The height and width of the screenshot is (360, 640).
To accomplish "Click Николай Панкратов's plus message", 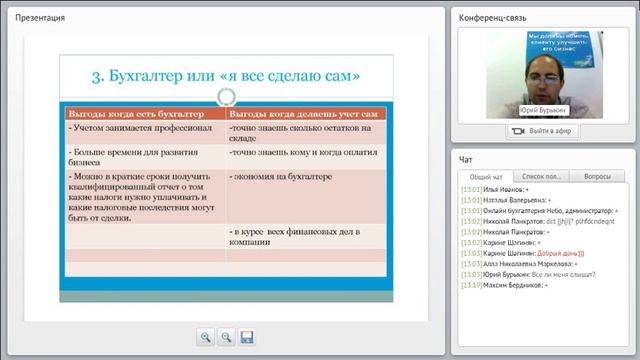I will (505, 232).
